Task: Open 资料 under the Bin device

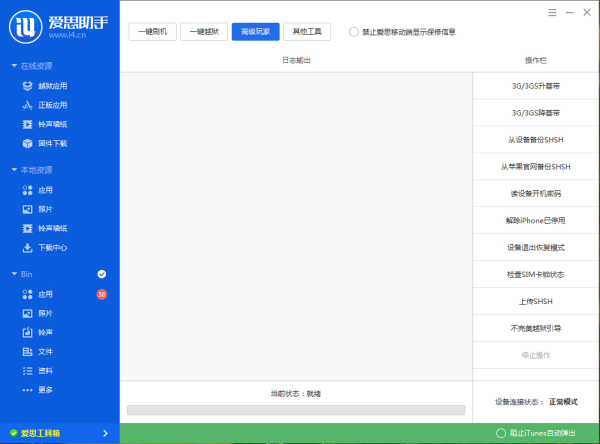Action: (x=45, y=370)
